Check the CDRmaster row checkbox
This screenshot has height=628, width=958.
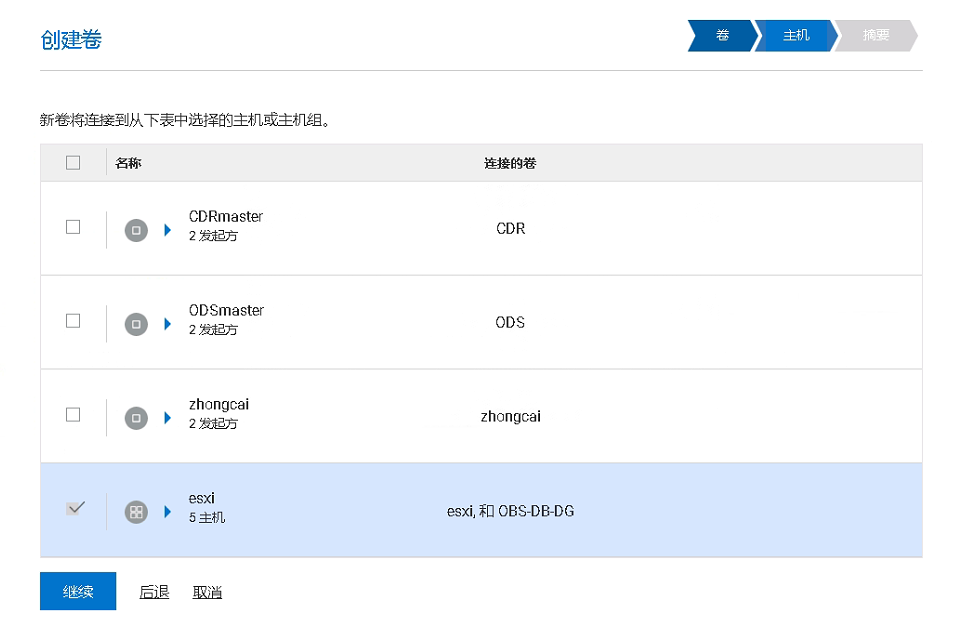coord(73,227)
